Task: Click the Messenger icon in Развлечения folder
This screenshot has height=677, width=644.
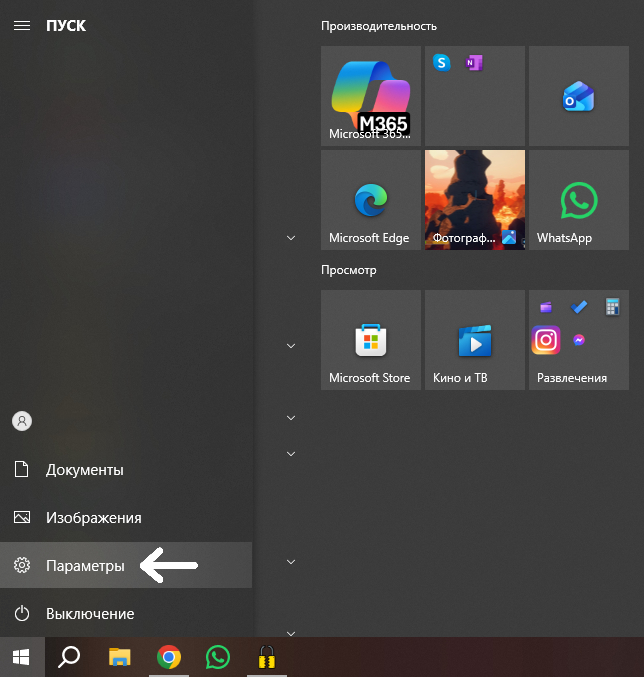Action: (579, 340)
